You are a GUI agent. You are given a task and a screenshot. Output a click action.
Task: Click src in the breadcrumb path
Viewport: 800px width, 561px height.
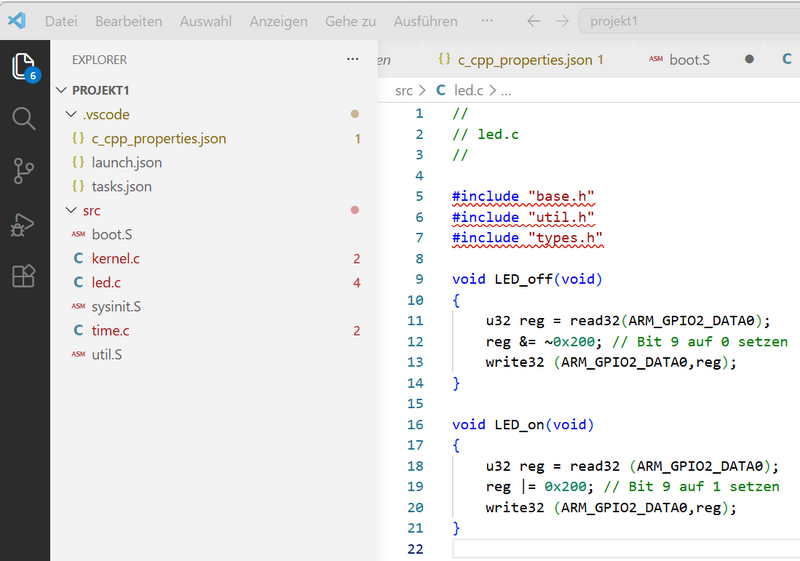point(404,91)
